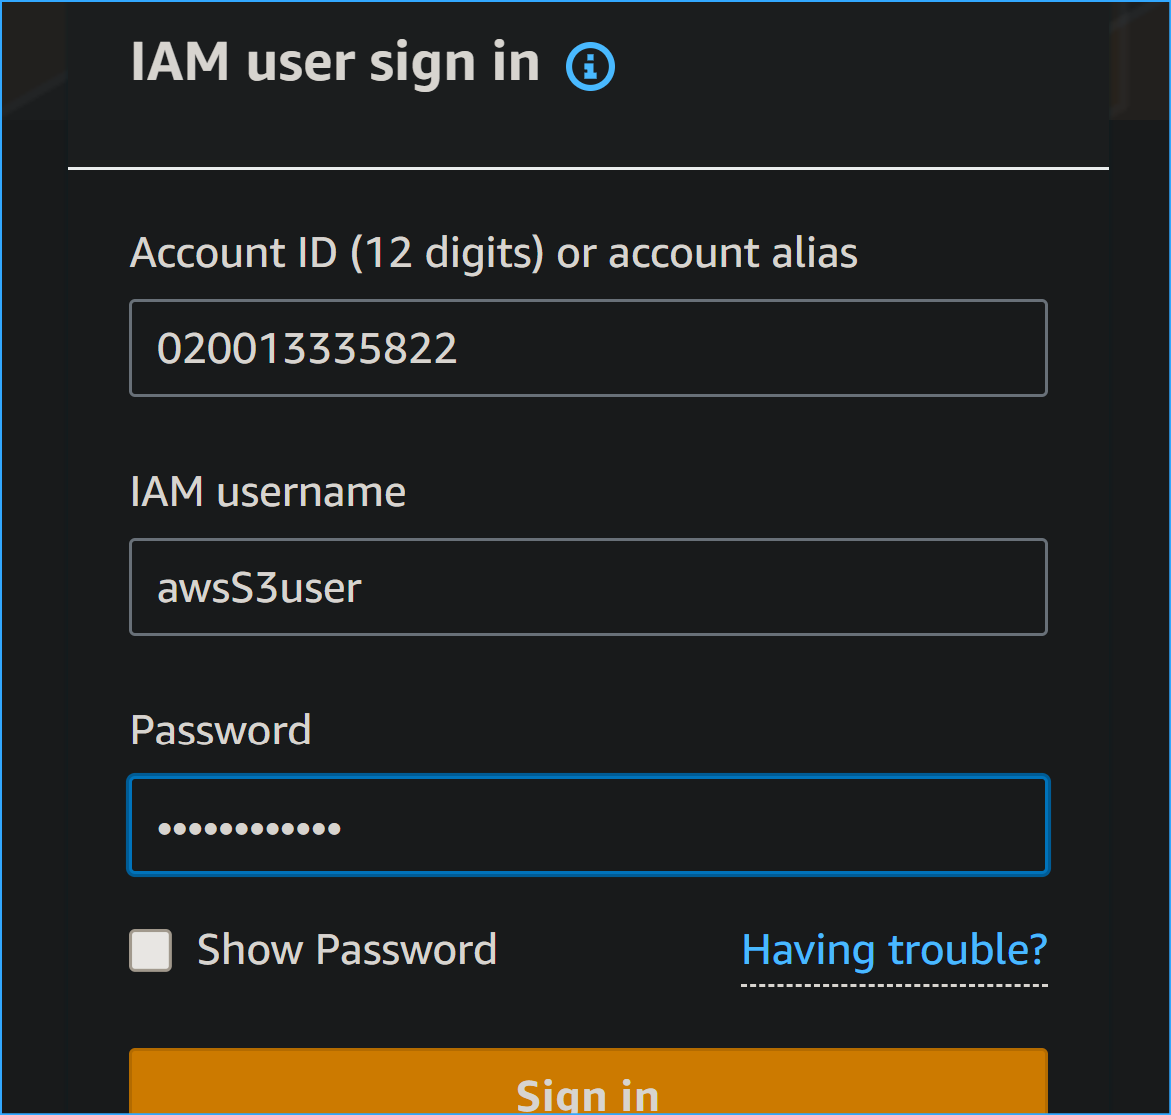The width and height of the screenshot is (1171, 1115).
Task: Click inside the Account ID input field
Action: click(x=588, y=348)
